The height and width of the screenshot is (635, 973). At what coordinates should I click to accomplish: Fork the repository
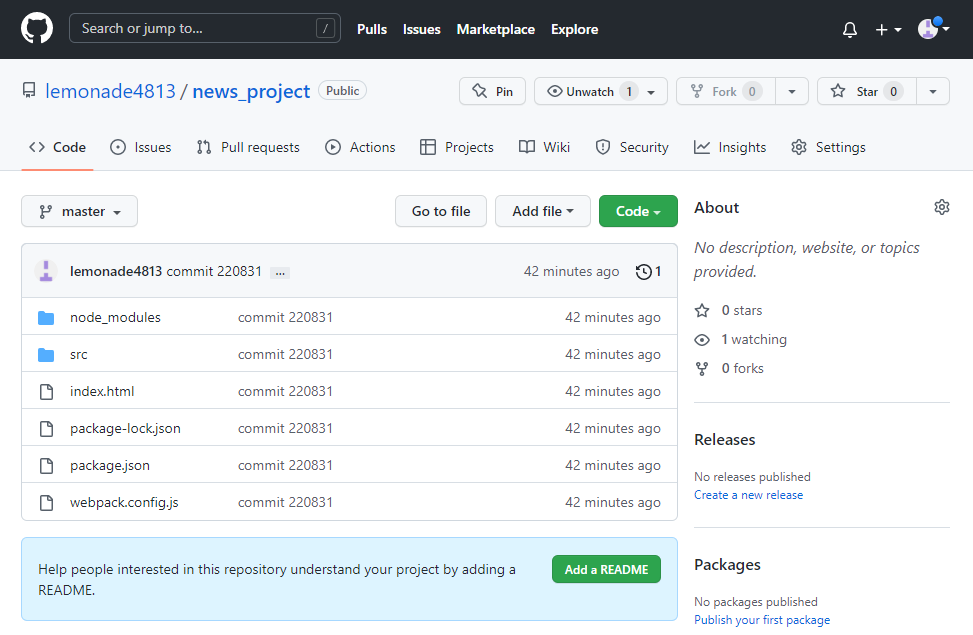[x=725, y=91]
